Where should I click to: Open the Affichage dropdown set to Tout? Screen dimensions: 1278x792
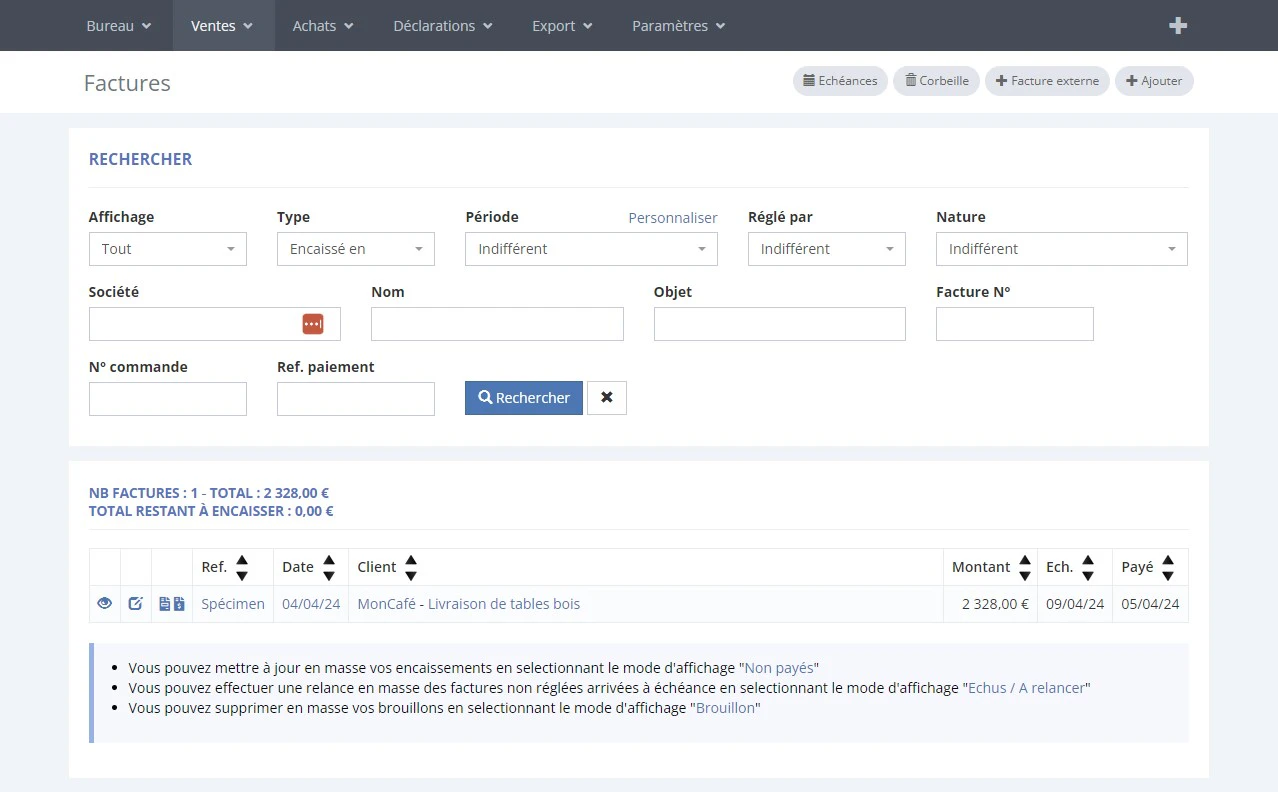(x=168, y=249)
